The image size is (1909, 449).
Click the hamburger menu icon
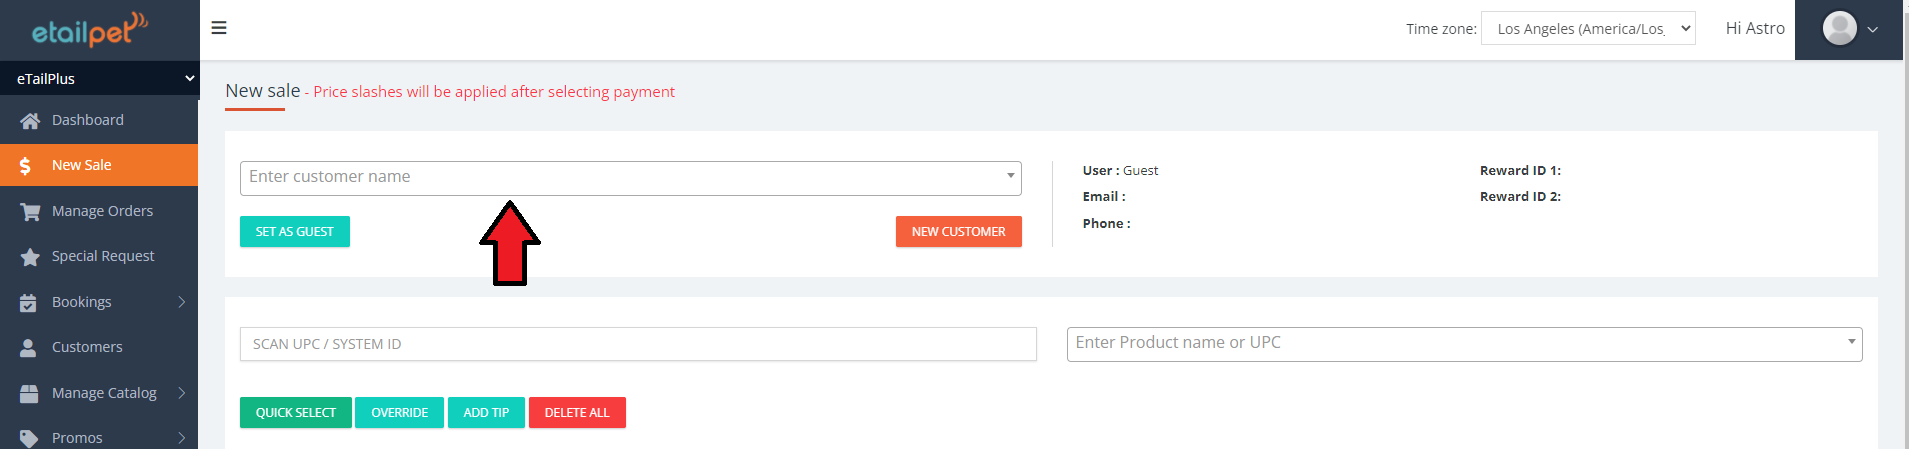click(x=219, y=28)
